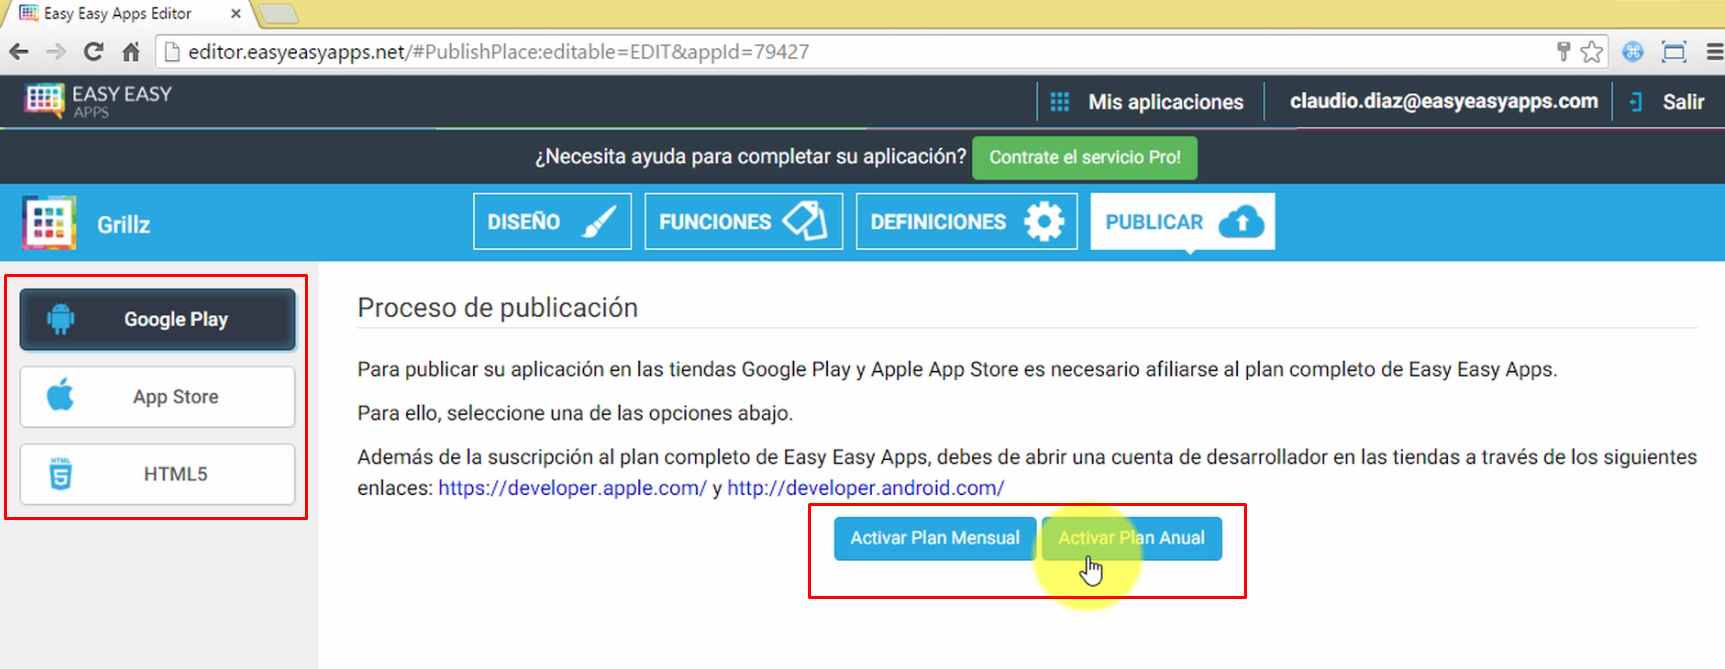The image size is (1725, 669).
Task: Click the blue extension icon in browser toolbar
Action: 1633,52
